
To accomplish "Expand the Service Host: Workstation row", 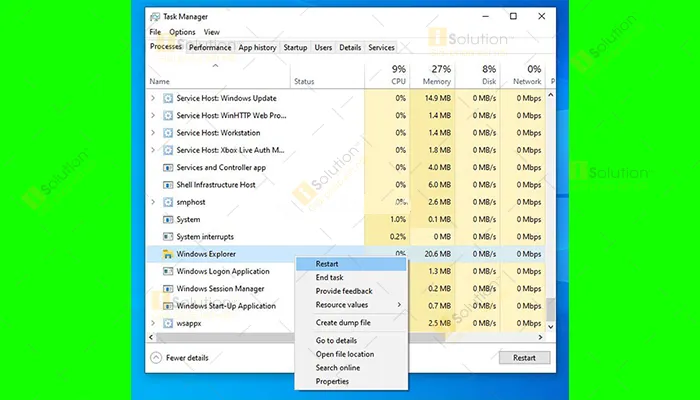I will pos(153,133).
